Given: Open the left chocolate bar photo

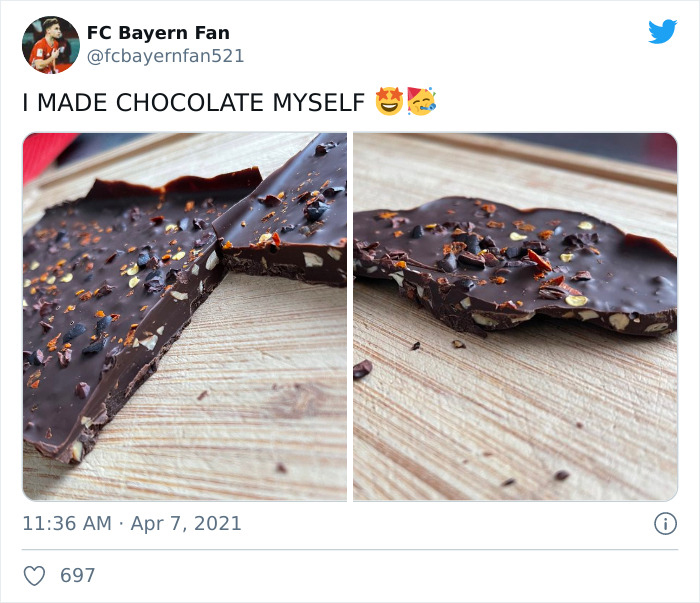Looking at the screenshot, I should tap(185, 316).
